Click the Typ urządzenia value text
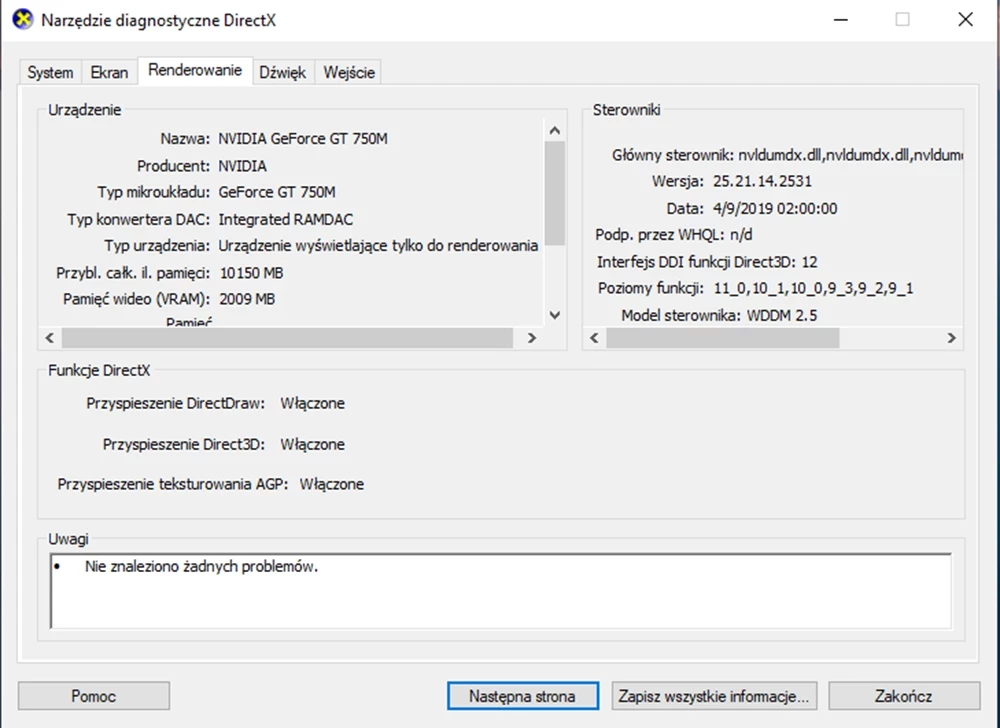This screenshot has width=1000, height=728. (x=378, y=245)
